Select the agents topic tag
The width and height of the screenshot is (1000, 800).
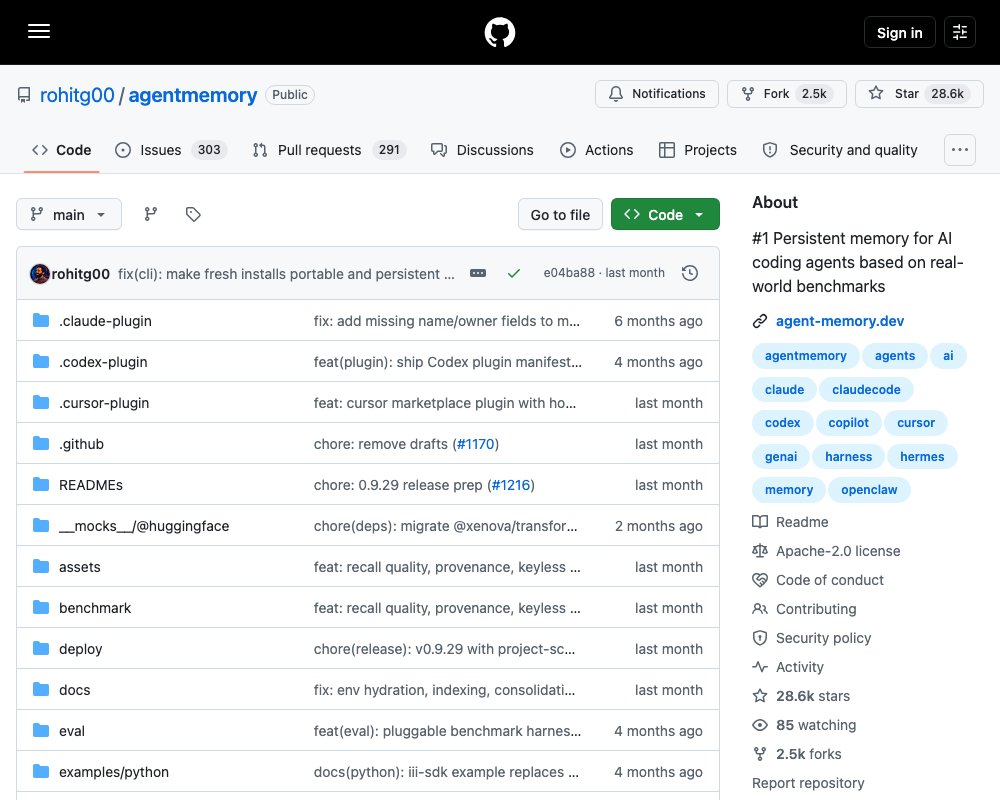click(x=895, y=356)
